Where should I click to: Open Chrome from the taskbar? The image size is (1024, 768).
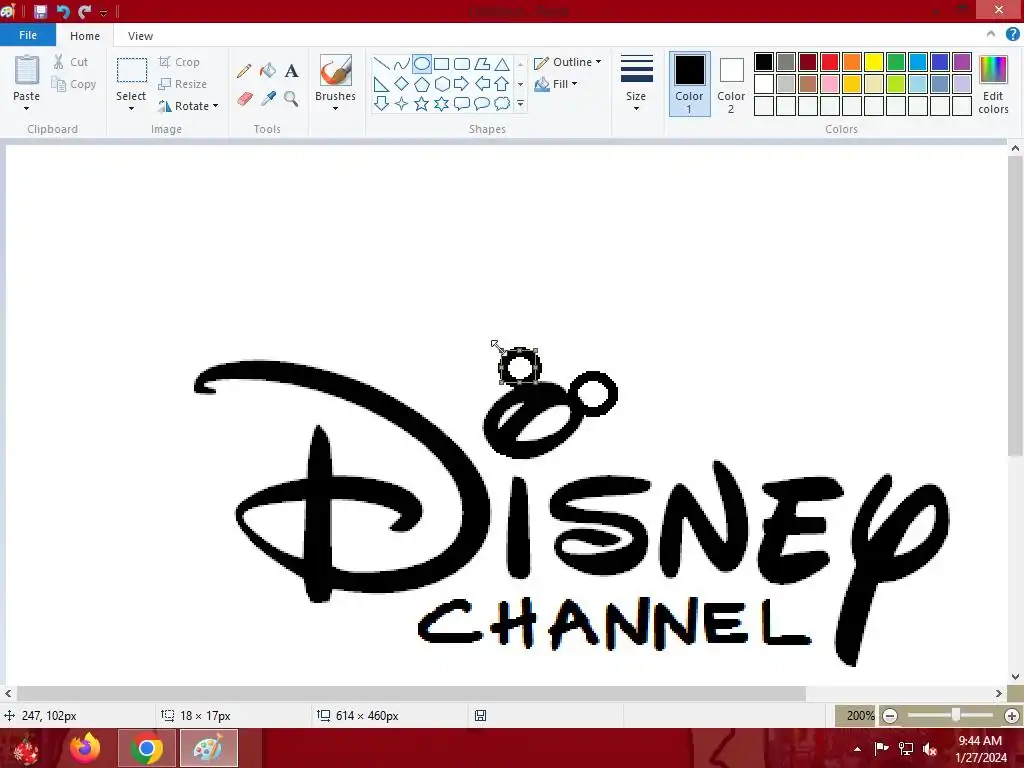pyautogui.click(x=147, y=748)
